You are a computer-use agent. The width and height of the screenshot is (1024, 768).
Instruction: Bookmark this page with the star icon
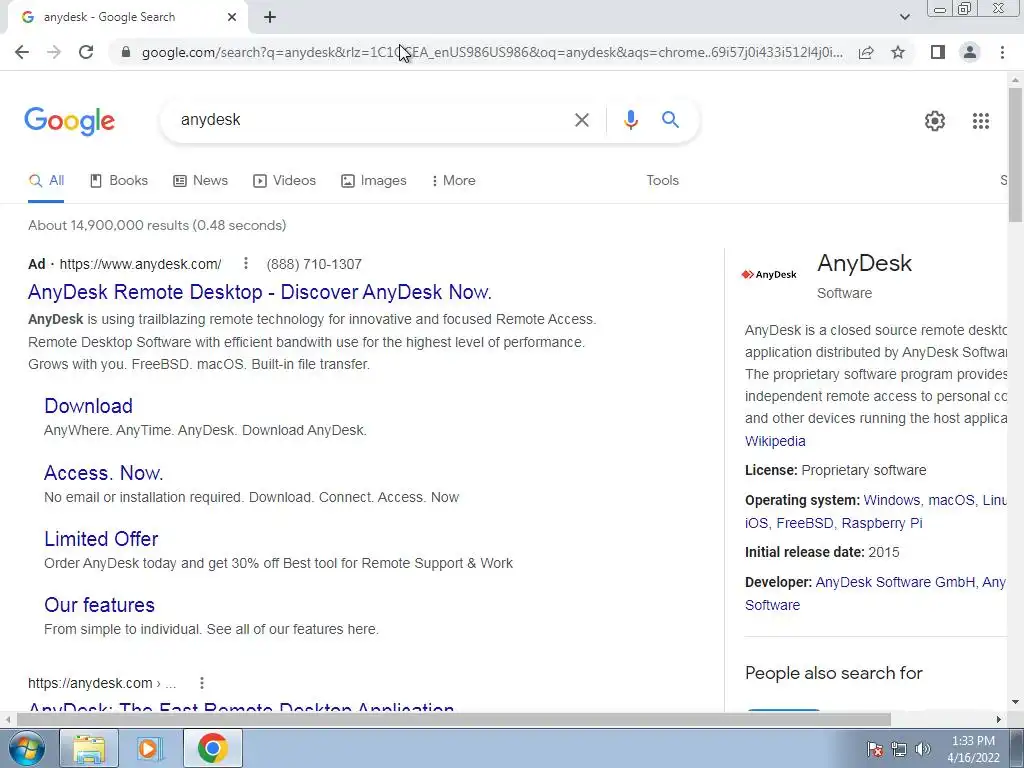(898, 52)
